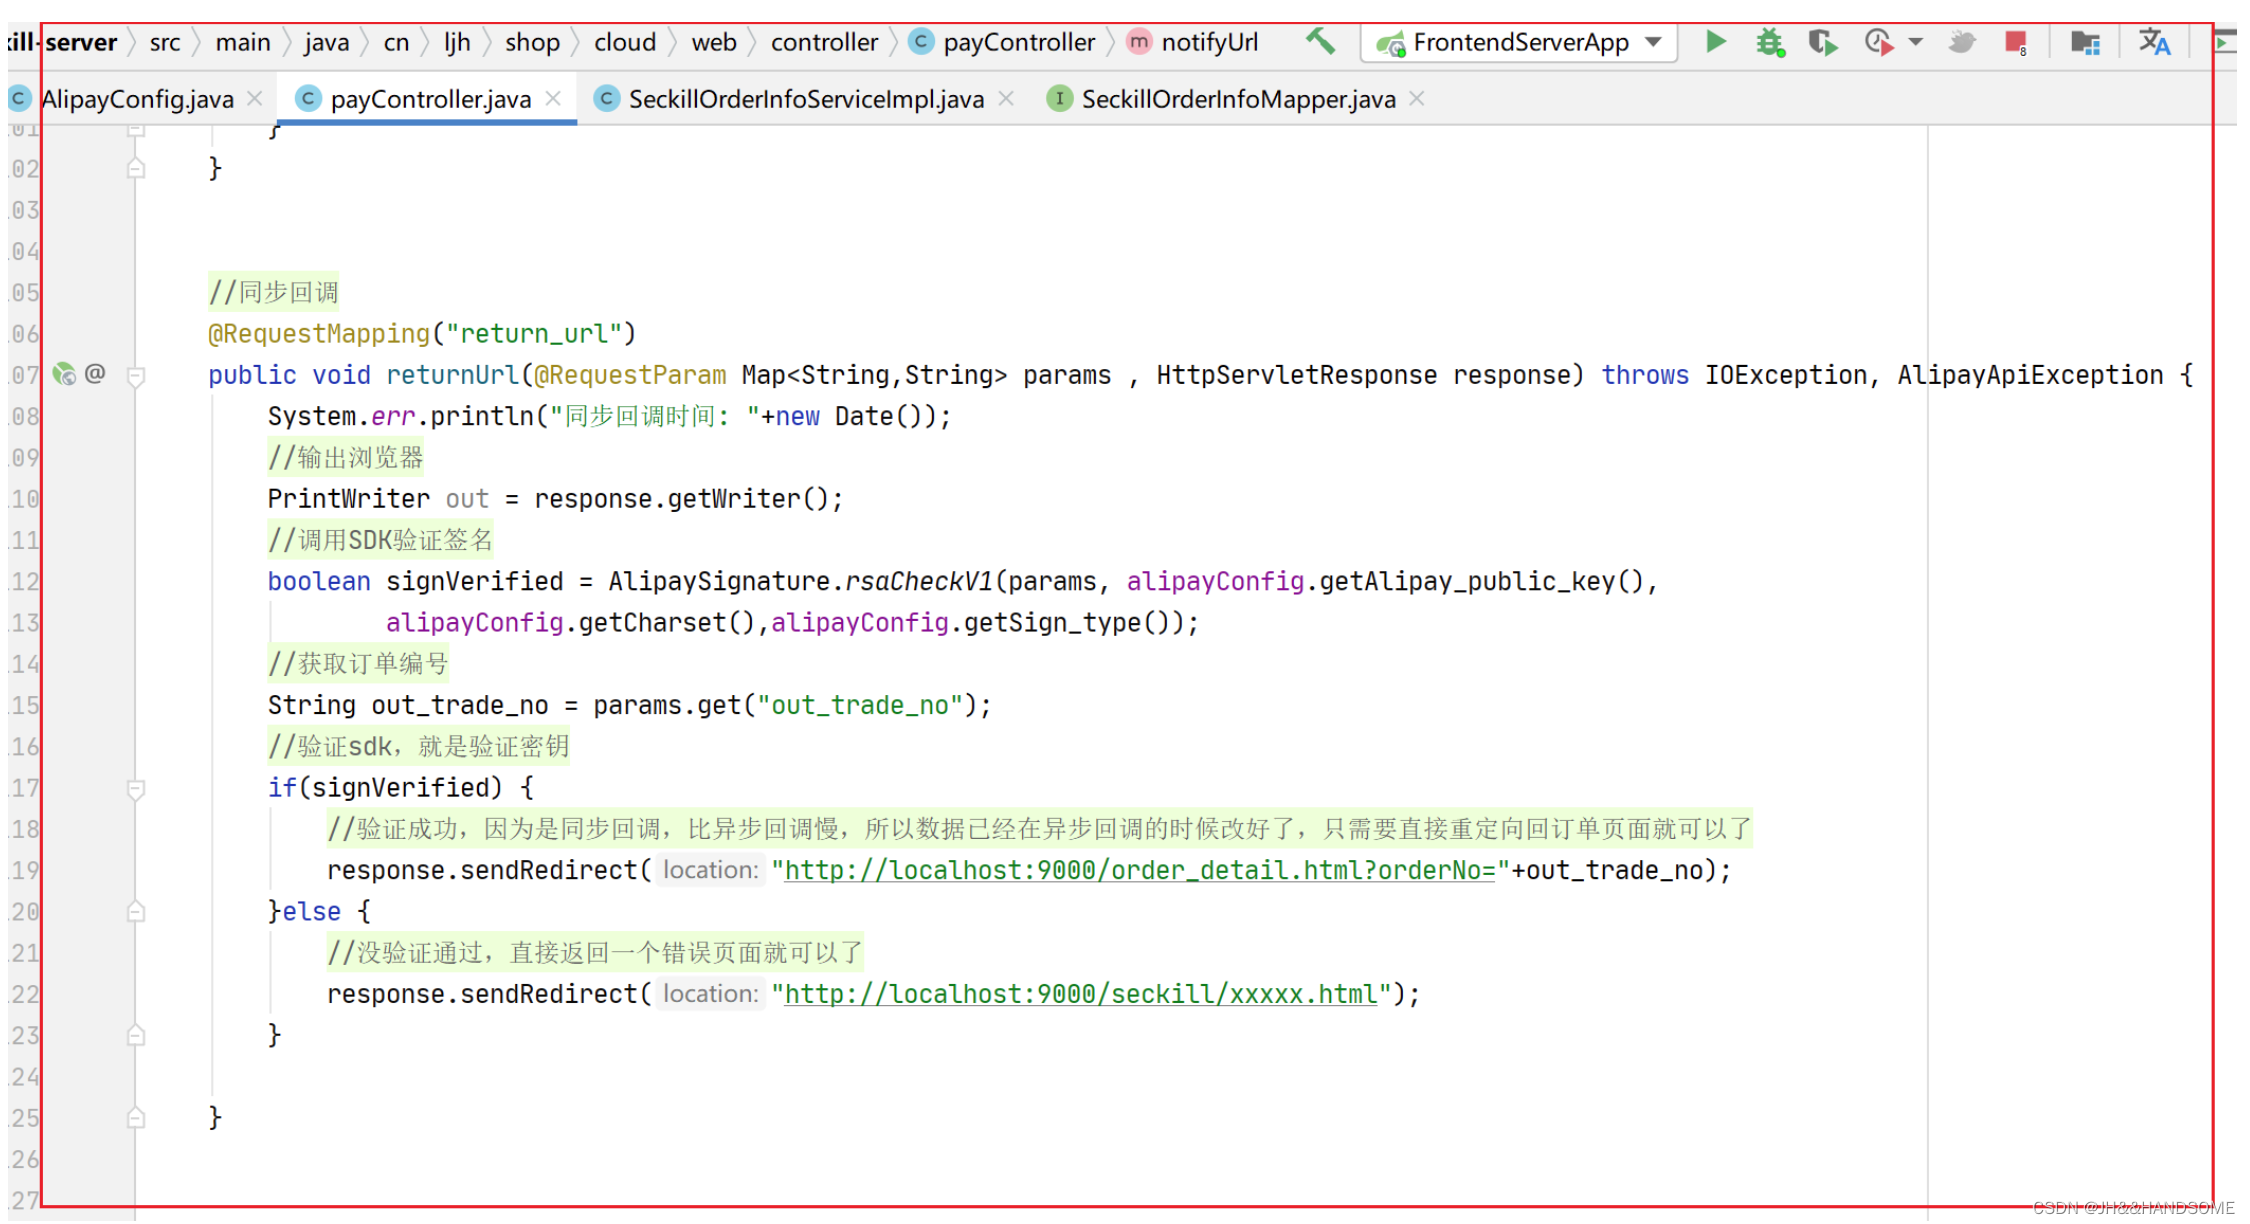Click the Build project hammer icon
This screenshot has height=1224, width=2250.
[1320, 42]
